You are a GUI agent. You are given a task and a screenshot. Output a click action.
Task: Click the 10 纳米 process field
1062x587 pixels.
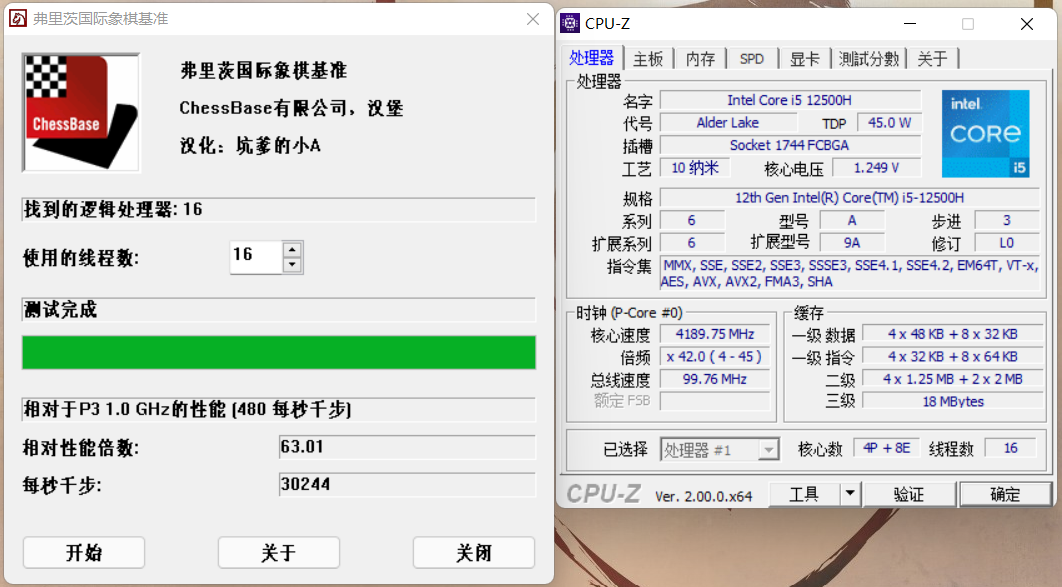(695, 168)
